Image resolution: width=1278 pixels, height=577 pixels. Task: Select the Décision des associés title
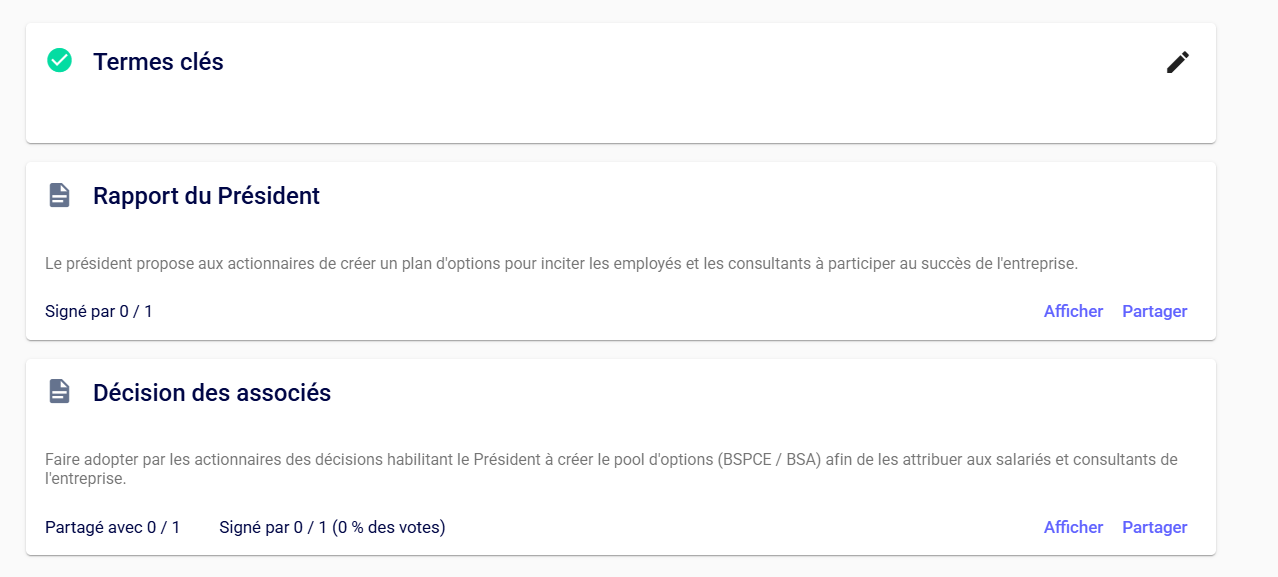tap(212, 393)
